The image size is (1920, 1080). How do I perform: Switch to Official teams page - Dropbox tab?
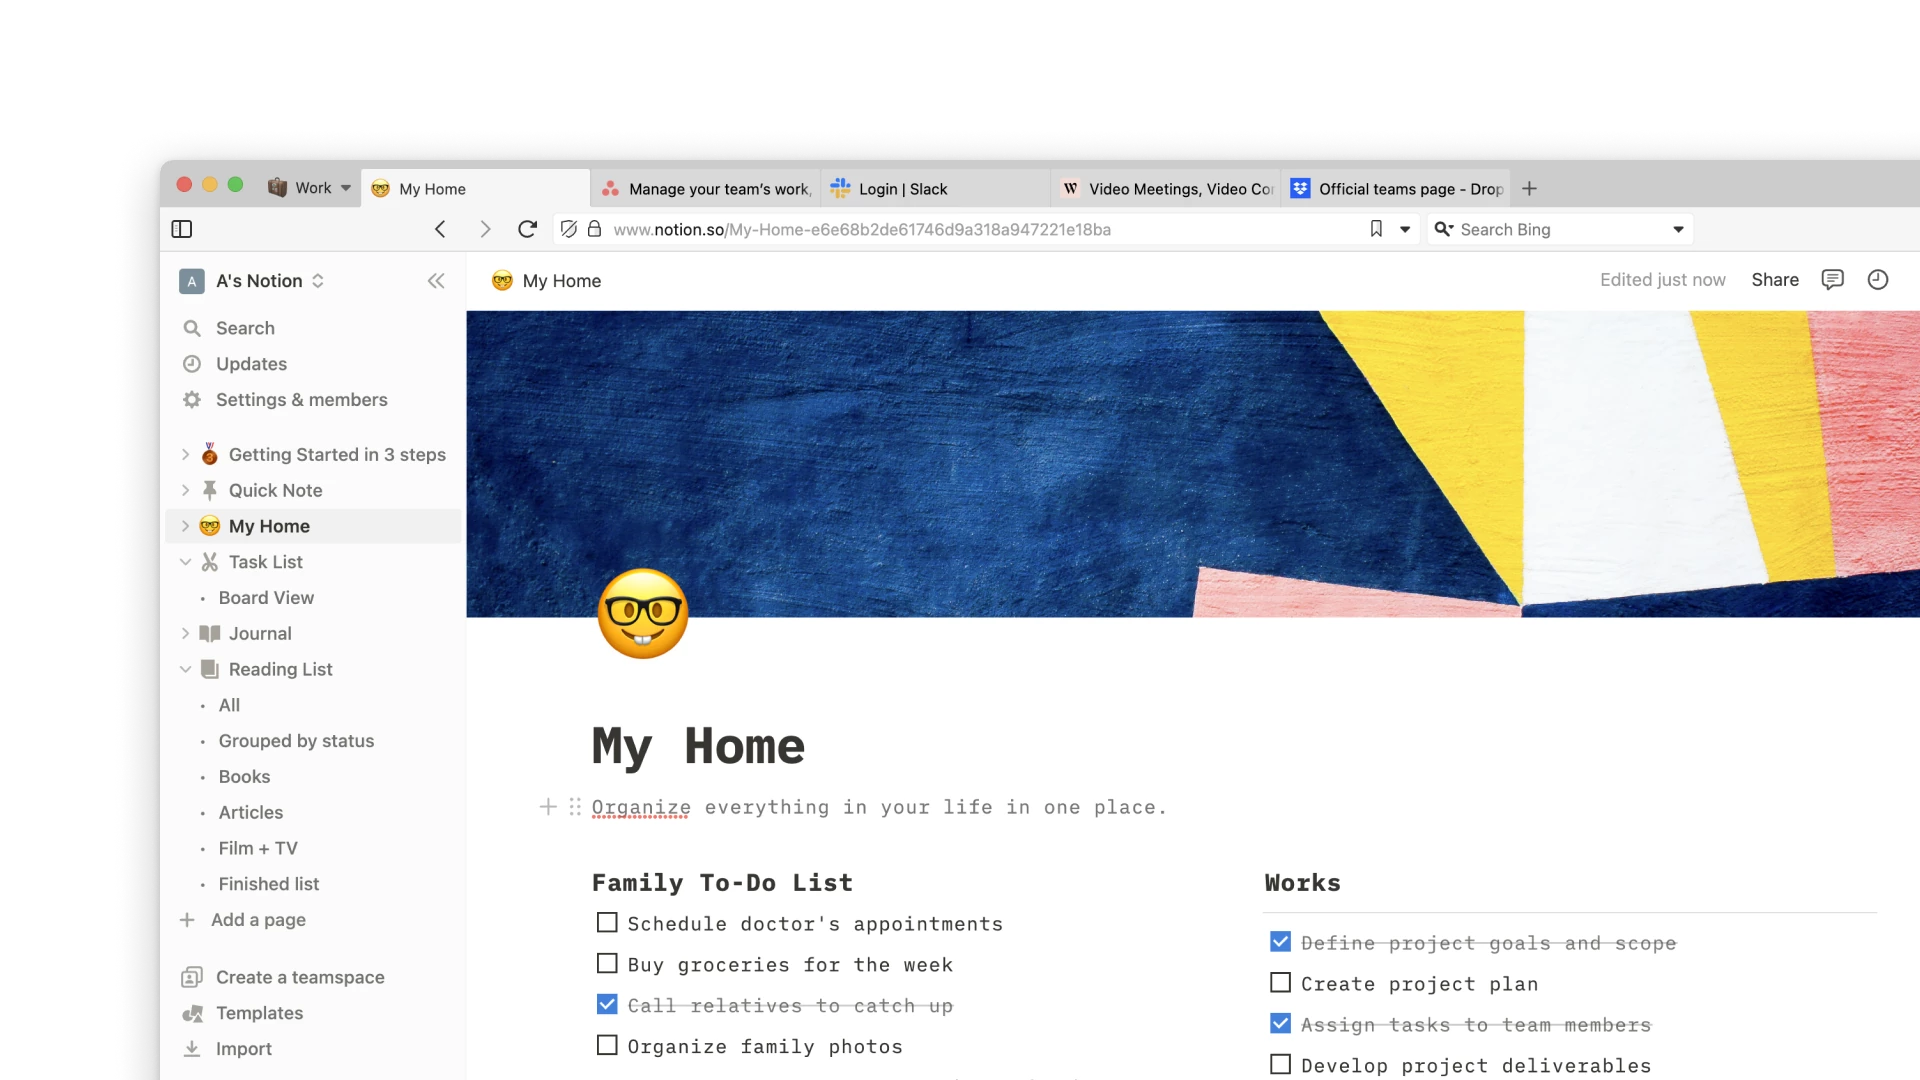1396,188
